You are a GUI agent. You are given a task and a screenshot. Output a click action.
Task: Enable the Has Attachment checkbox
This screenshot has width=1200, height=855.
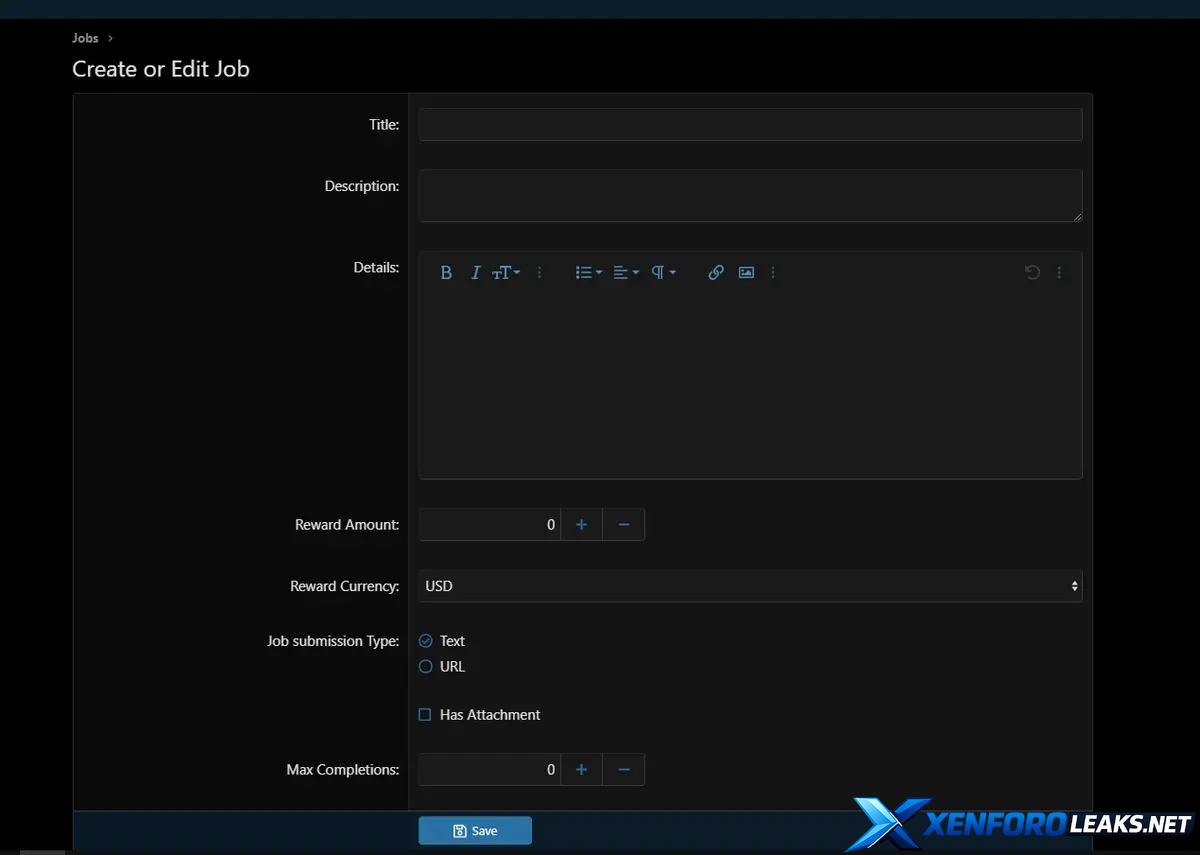pyautogui.click(x=425, y=715)
